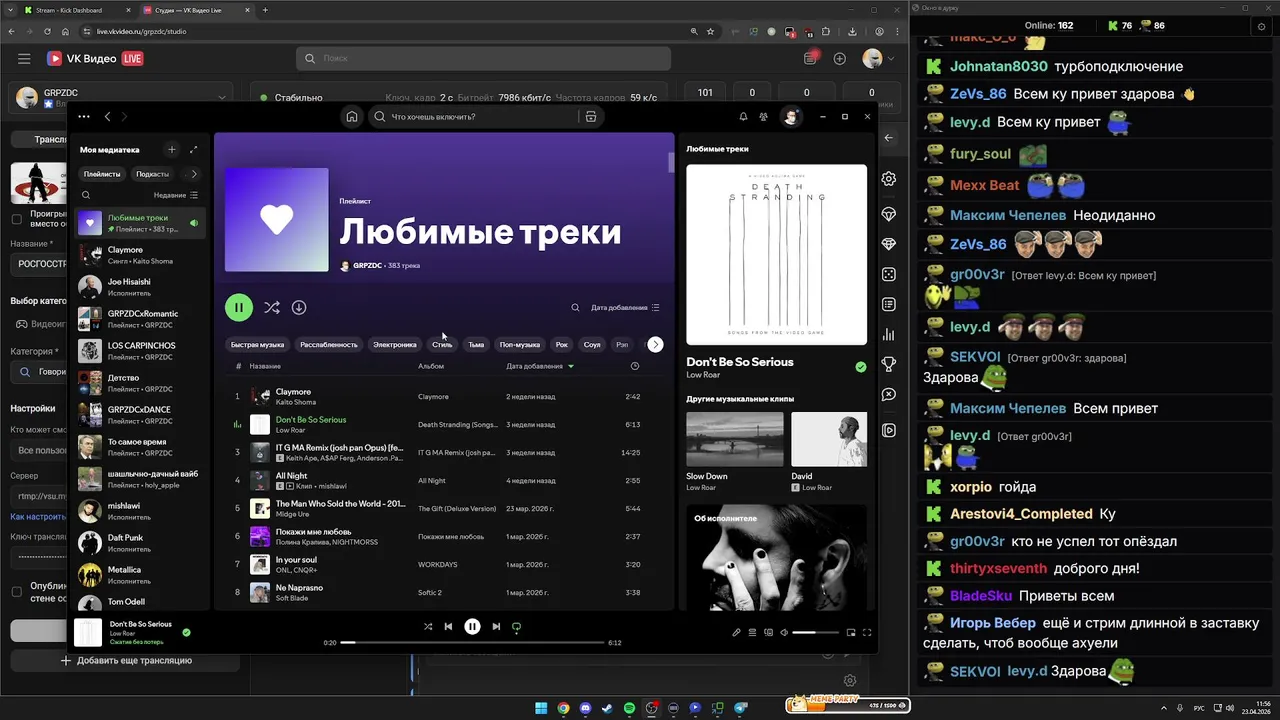Viewport: 1280px width, 720px height.
Task: Open Spotify miniplayer icon
Action: coord(851,632)
